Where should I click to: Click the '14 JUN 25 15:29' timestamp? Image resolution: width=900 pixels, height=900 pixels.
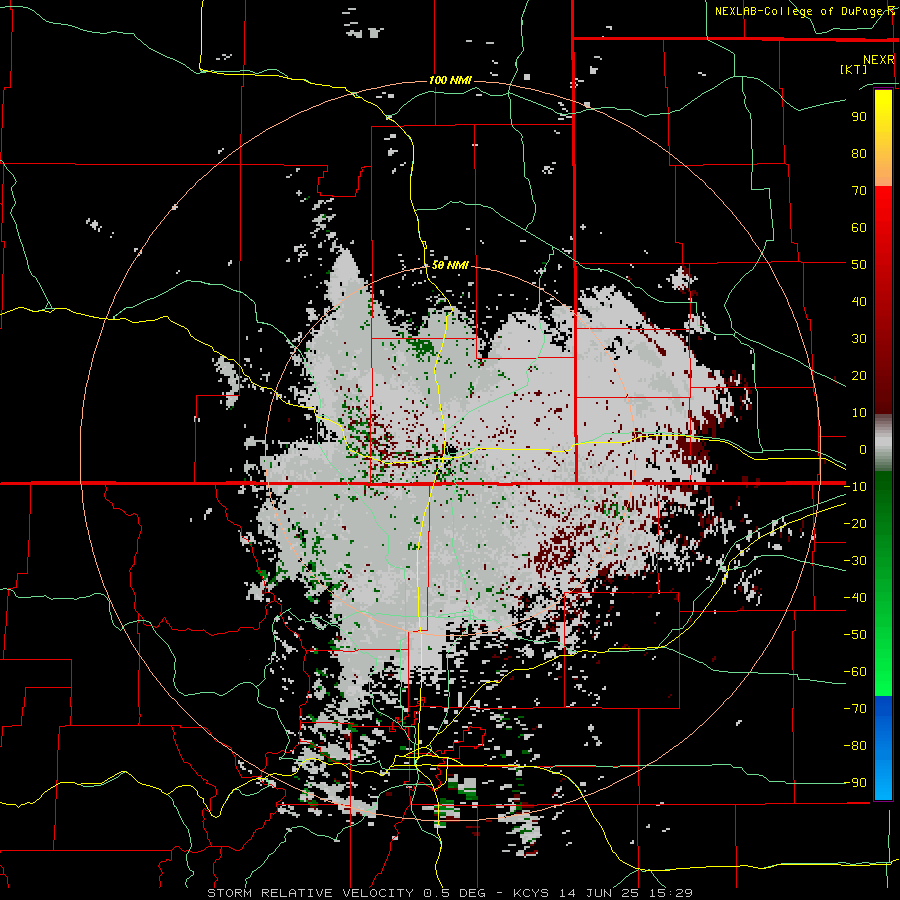626,893
